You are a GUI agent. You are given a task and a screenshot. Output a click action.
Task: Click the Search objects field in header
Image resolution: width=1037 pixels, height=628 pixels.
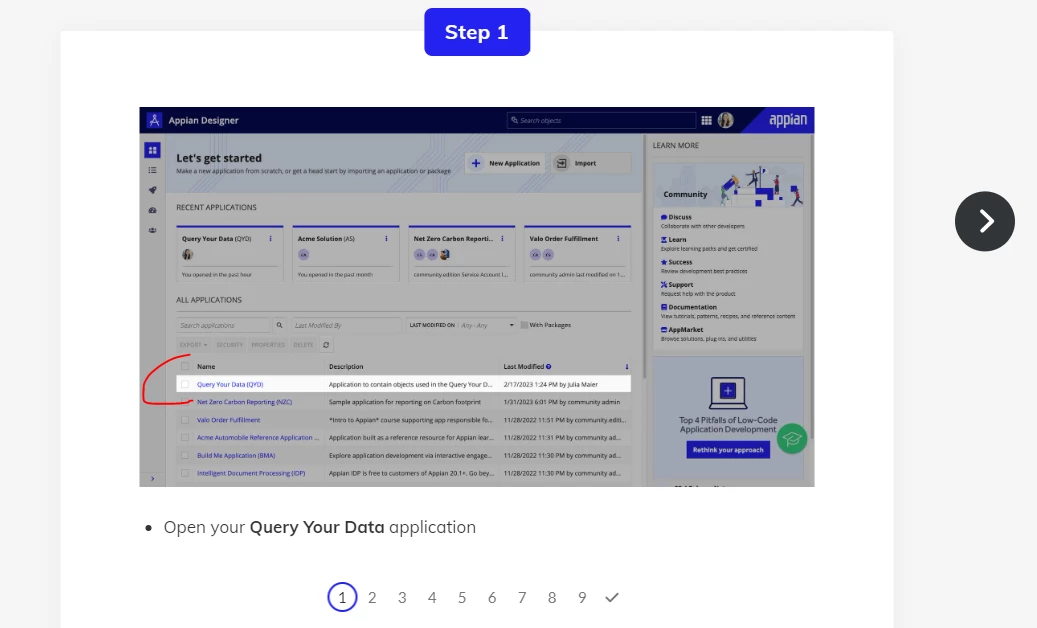click(x=601, y=120)
